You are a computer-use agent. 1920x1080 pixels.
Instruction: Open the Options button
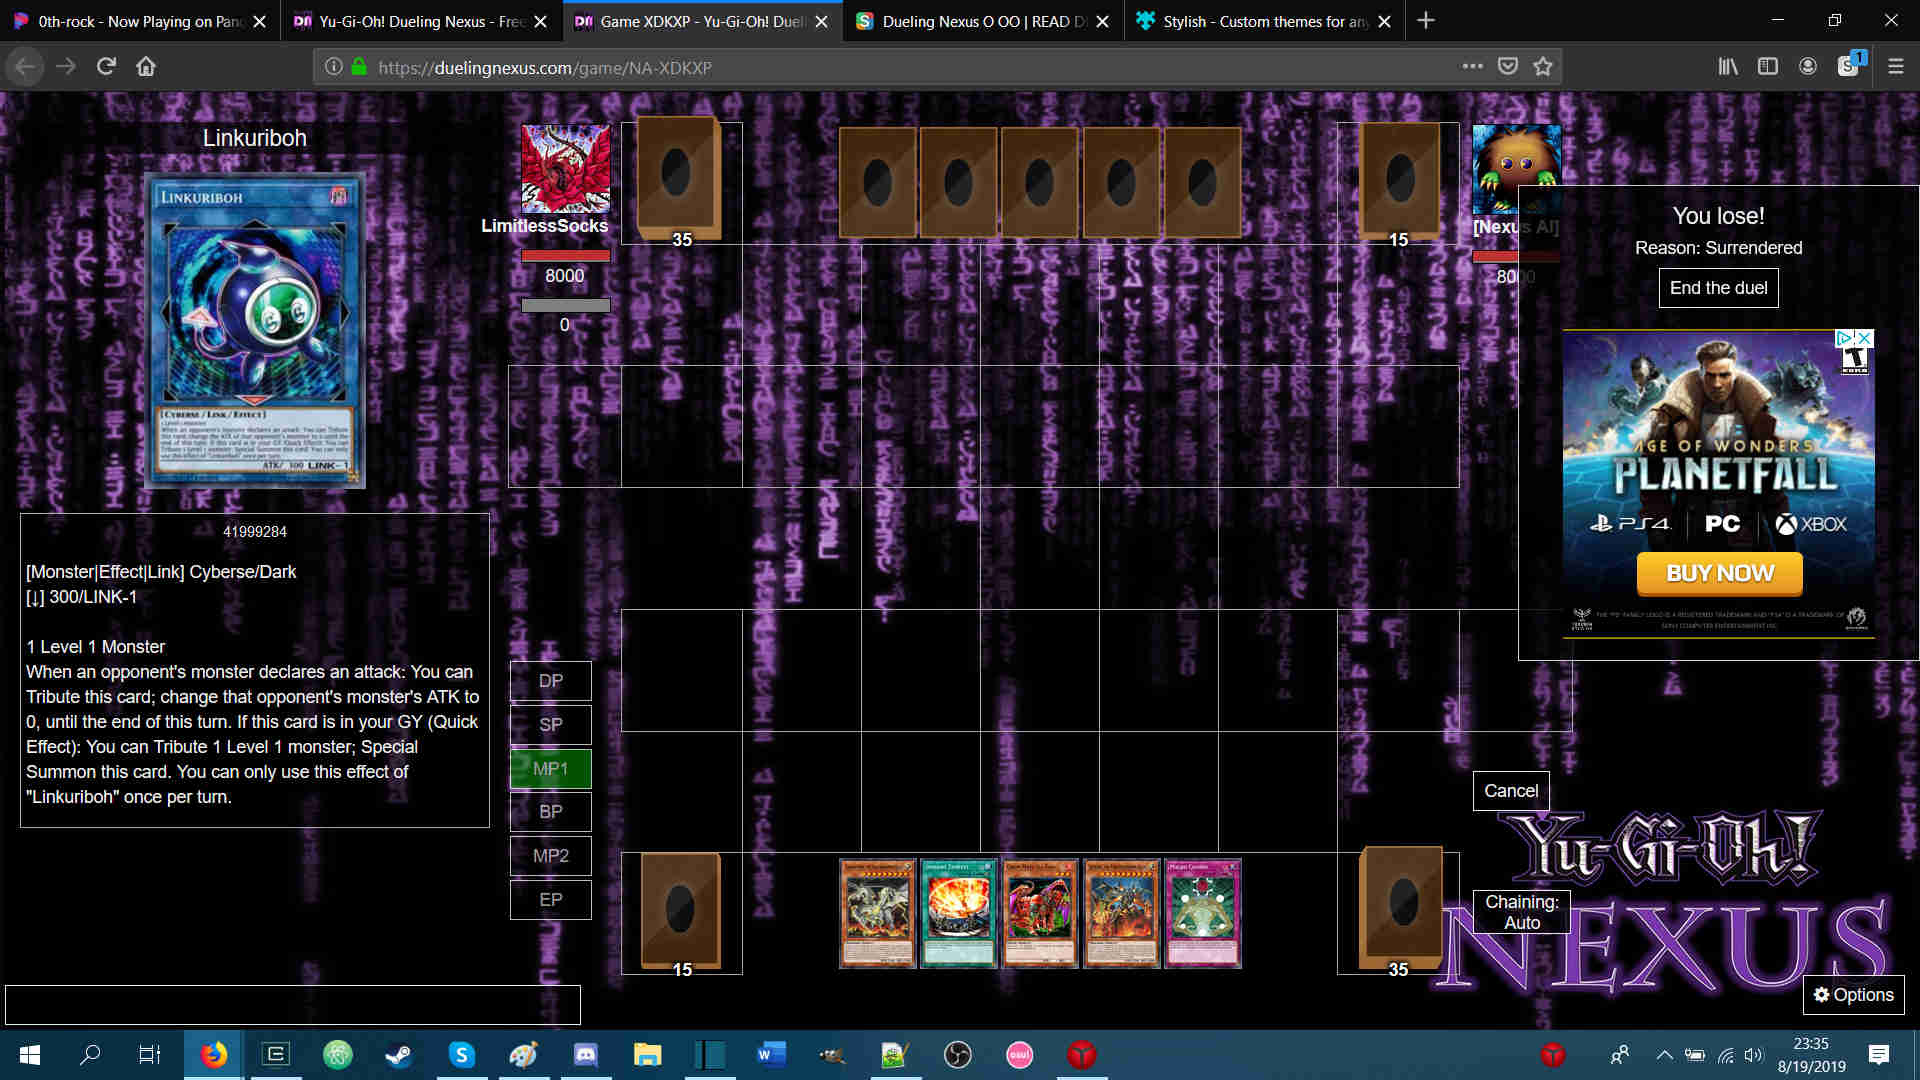[x=1853, y=995]
